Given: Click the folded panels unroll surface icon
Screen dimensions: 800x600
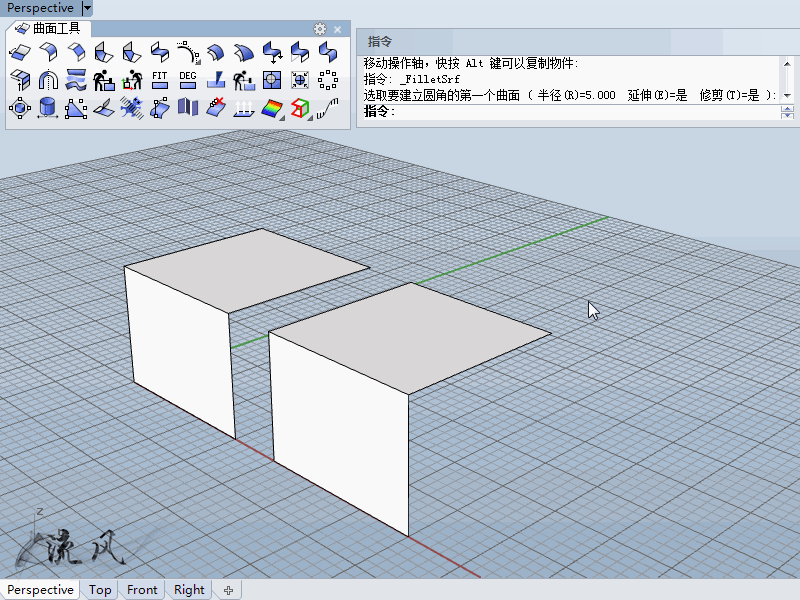Looking at the screenshot, I should tap(188, 108).
